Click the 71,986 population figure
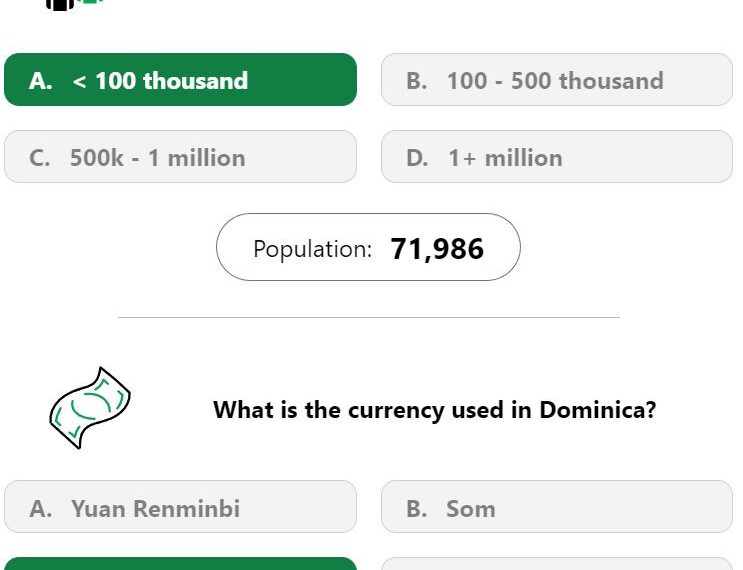 437,249
